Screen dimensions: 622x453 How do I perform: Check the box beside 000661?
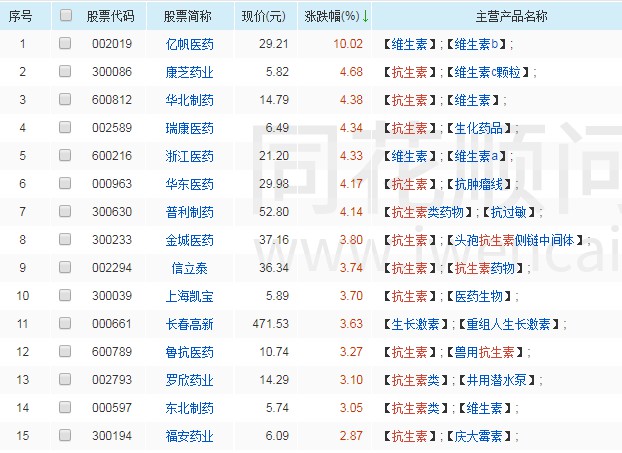coord(65,323)
